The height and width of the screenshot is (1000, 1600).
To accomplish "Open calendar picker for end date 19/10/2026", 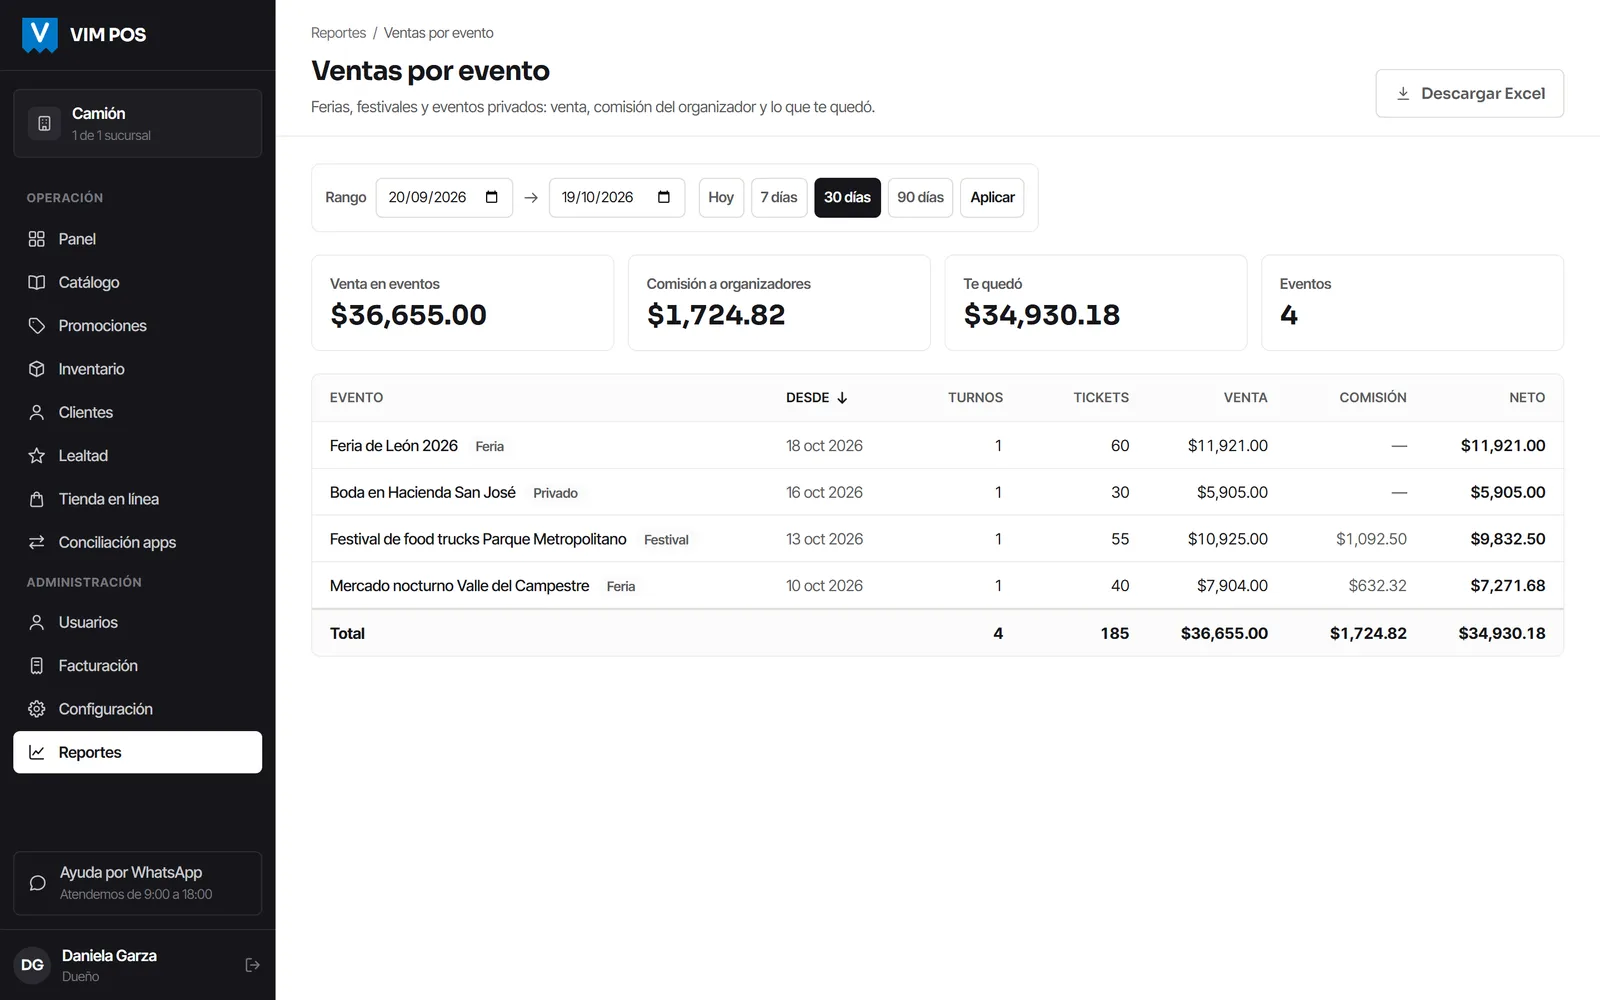I will point(664,197).
